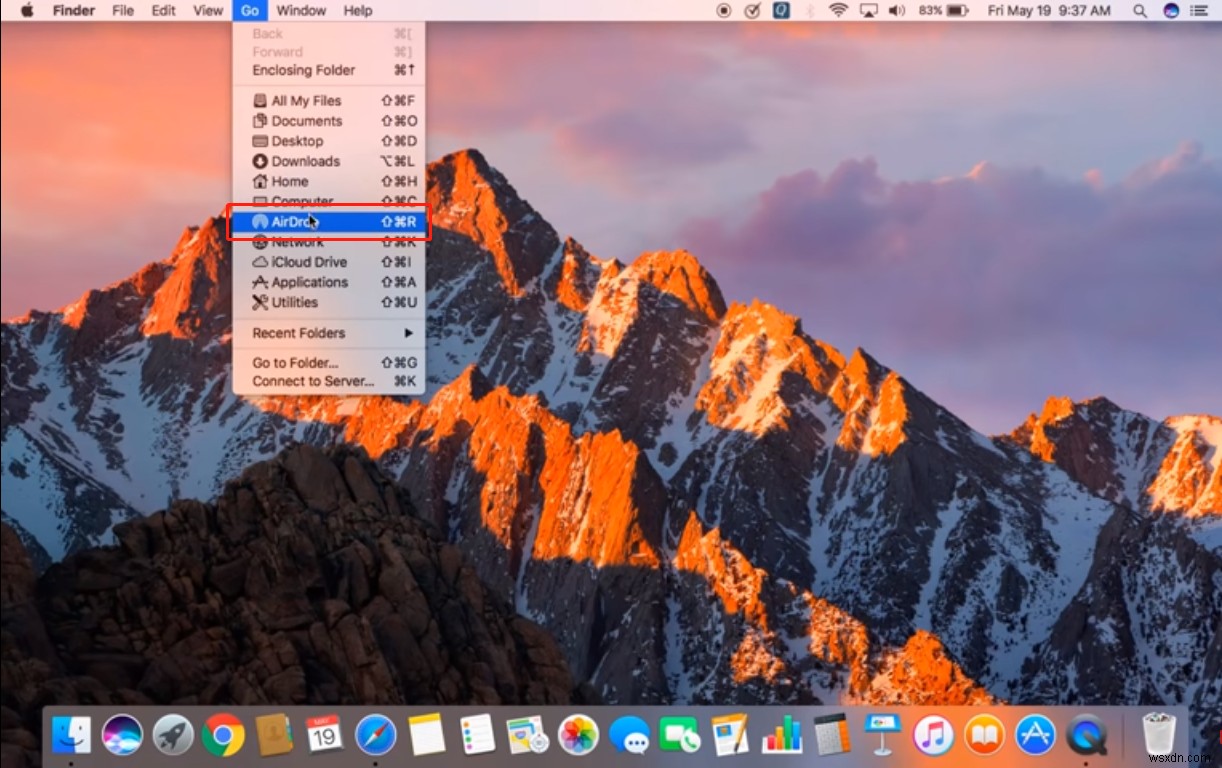Expand the Recent Folders submenu

coord(300,332)
